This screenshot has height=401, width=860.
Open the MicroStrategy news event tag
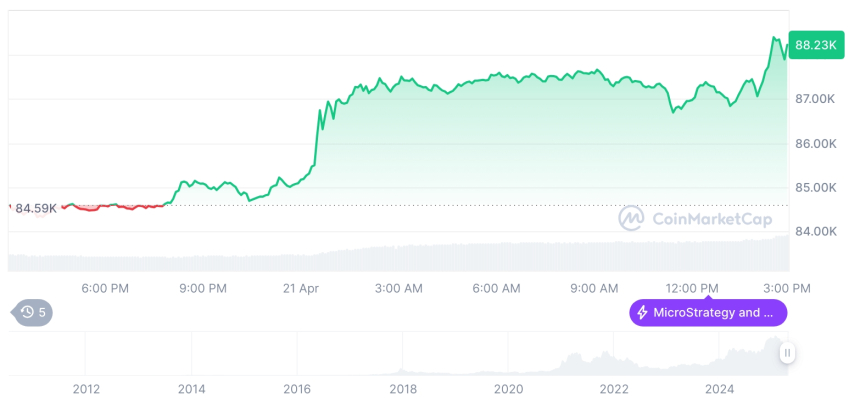point(708,313)
